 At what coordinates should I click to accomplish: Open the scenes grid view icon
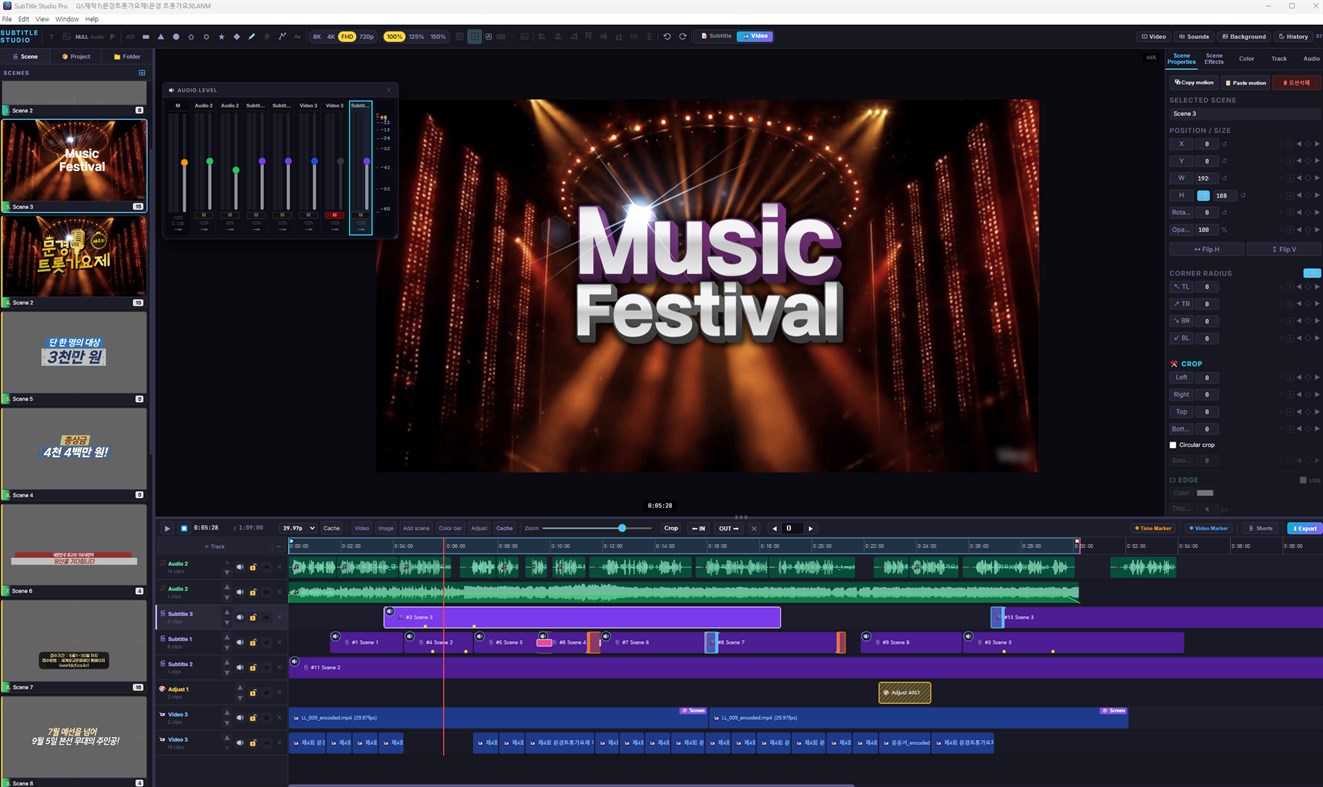142,73
